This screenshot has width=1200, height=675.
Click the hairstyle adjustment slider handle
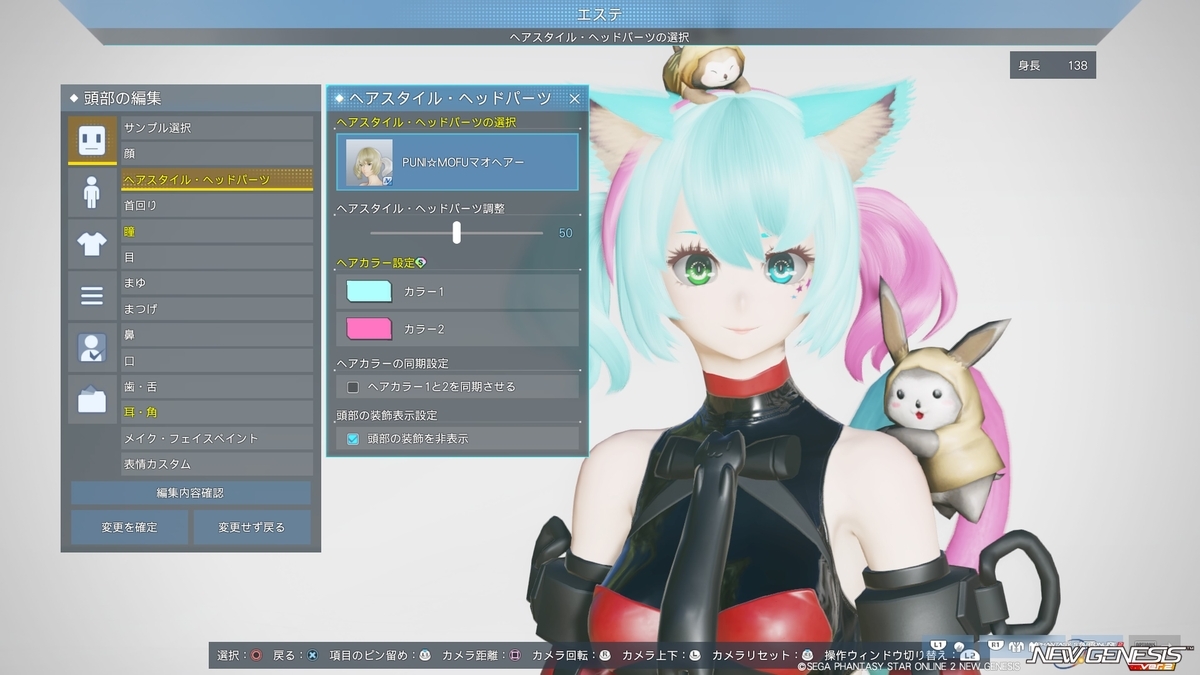(457, 232)
